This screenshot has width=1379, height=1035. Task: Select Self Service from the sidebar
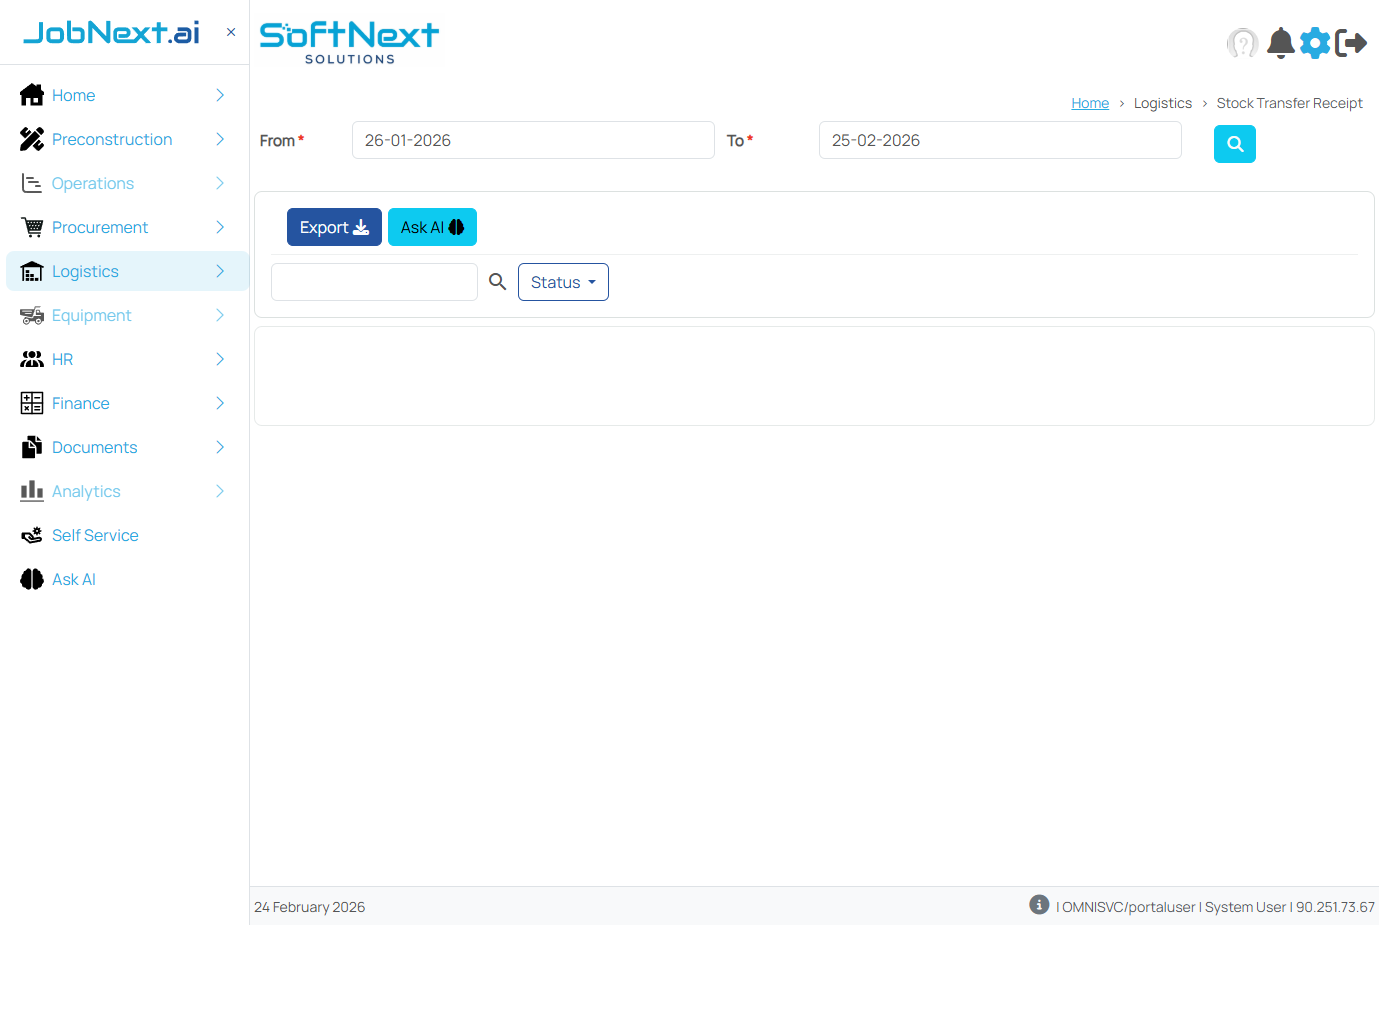(94, 535)
